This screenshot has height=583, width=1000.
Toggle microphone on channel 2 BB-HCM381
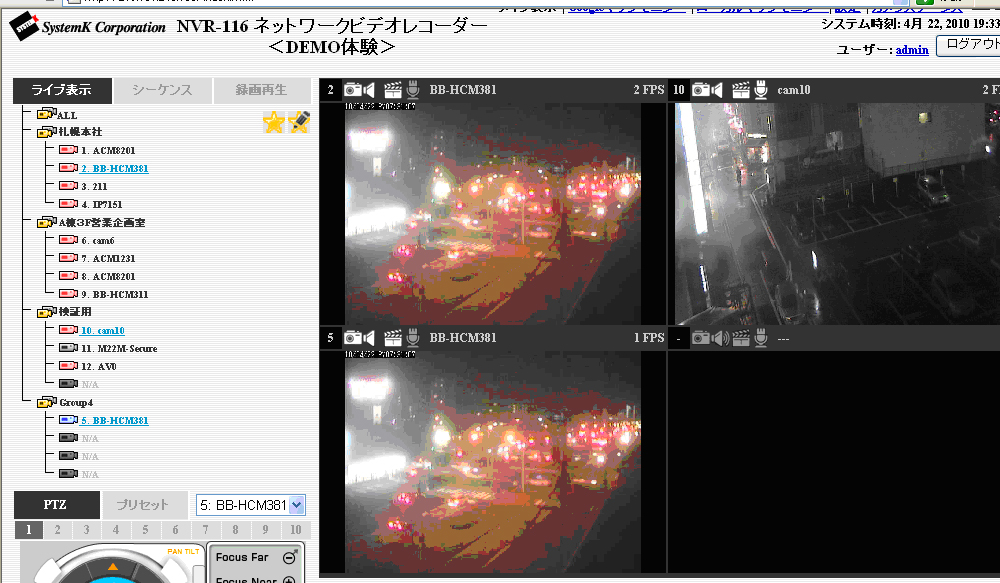pos(413,90)
